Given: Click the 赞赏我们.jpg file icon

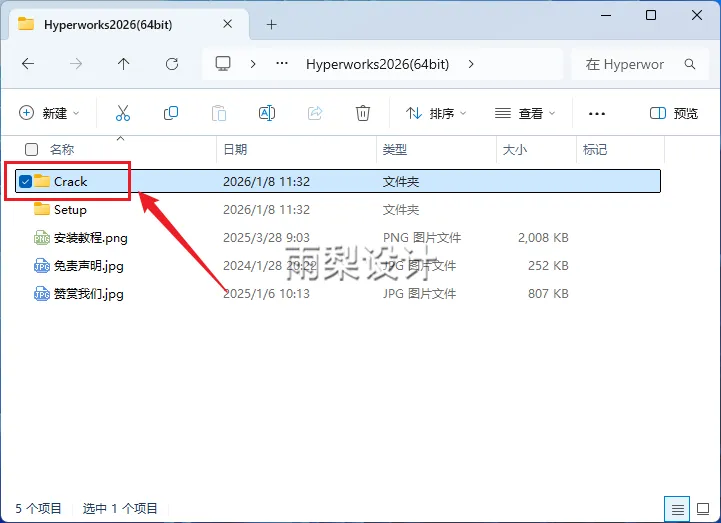Looking at the screenshot, I should point(42,294).
